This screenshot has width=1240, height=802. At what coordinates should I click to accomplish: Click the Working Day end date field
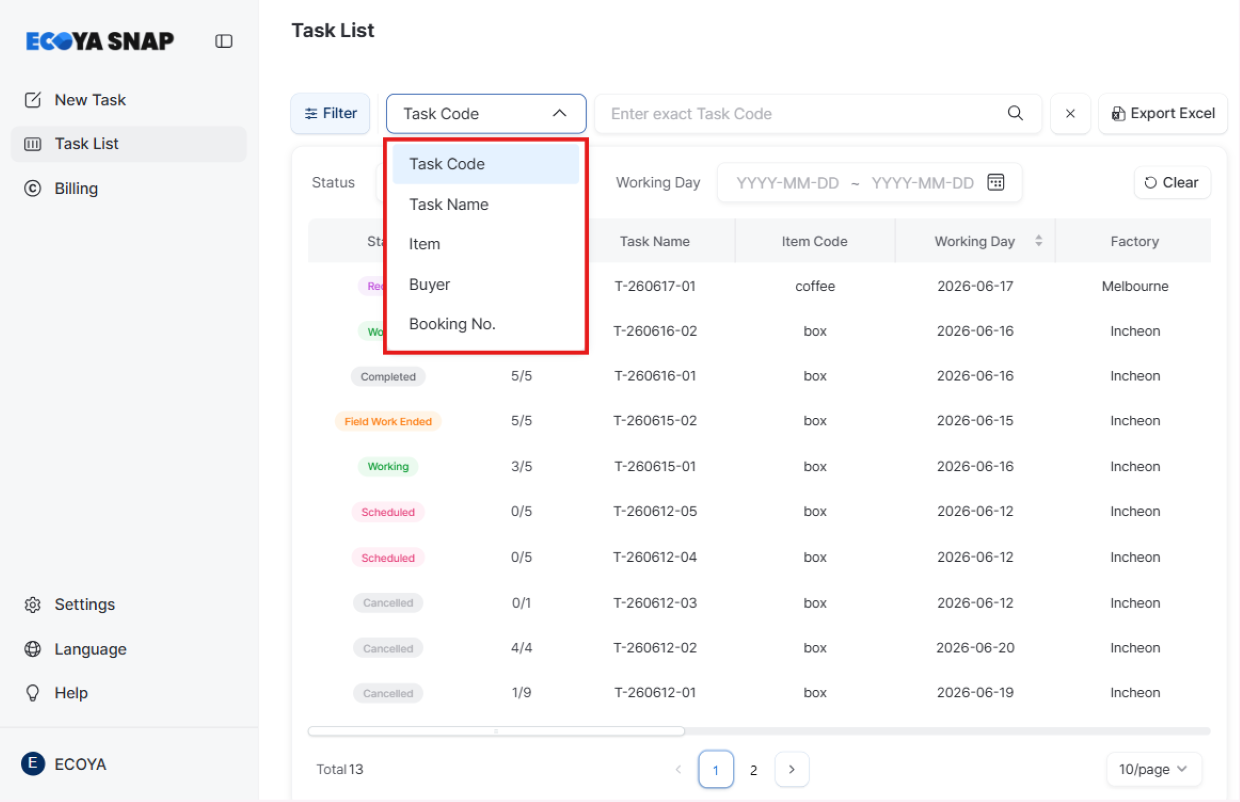tap(922, 183)
